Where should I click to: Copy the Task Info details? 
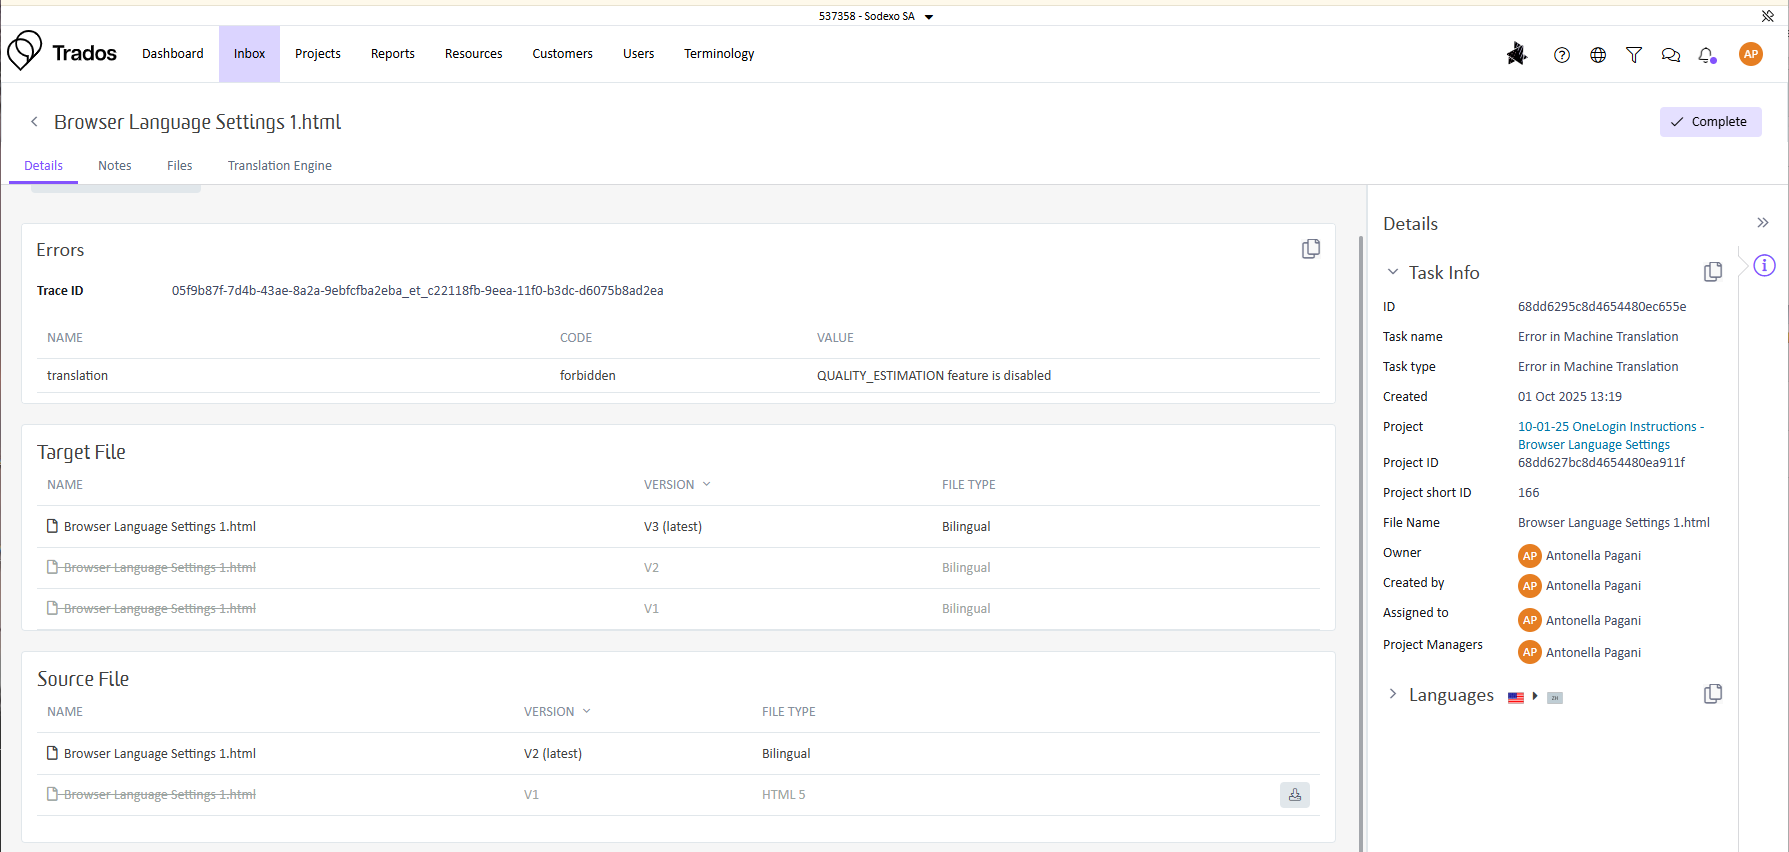pos(1712,272)
